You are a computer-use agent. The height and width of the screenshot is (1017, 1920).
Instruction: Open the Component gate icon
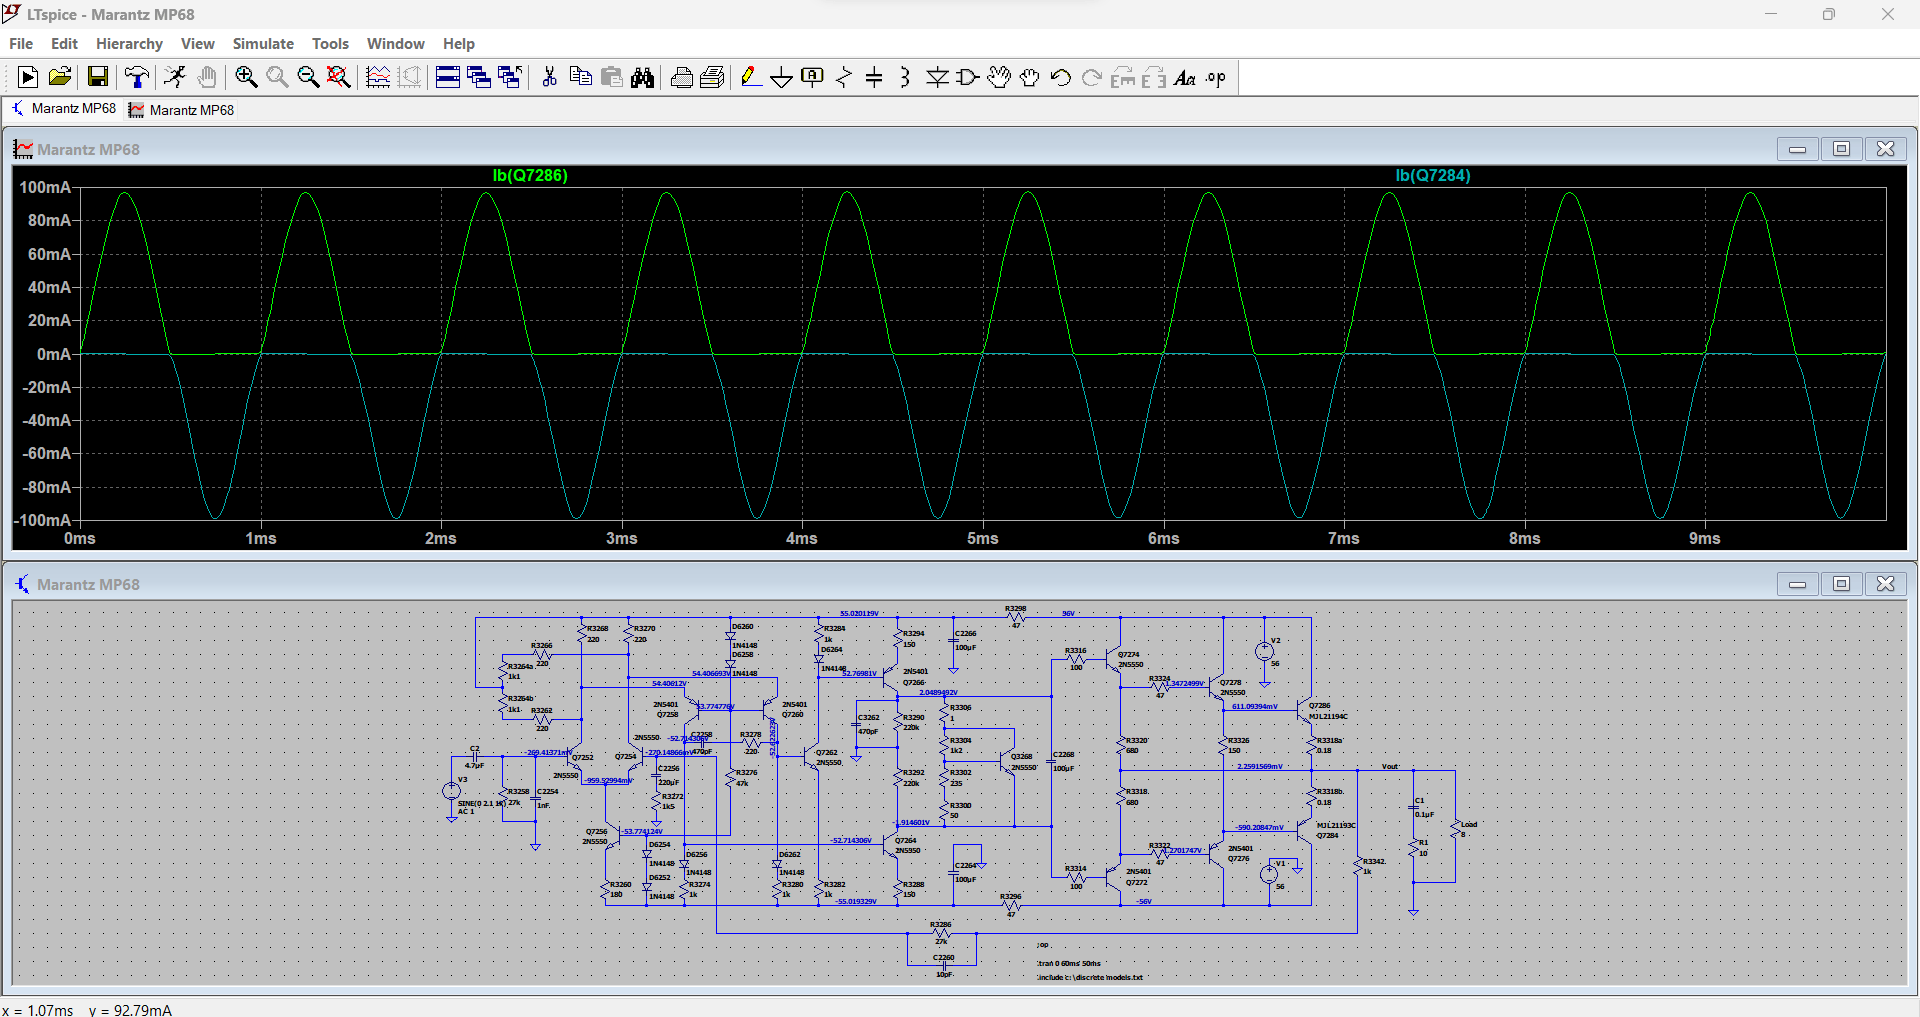coord(968,77)
